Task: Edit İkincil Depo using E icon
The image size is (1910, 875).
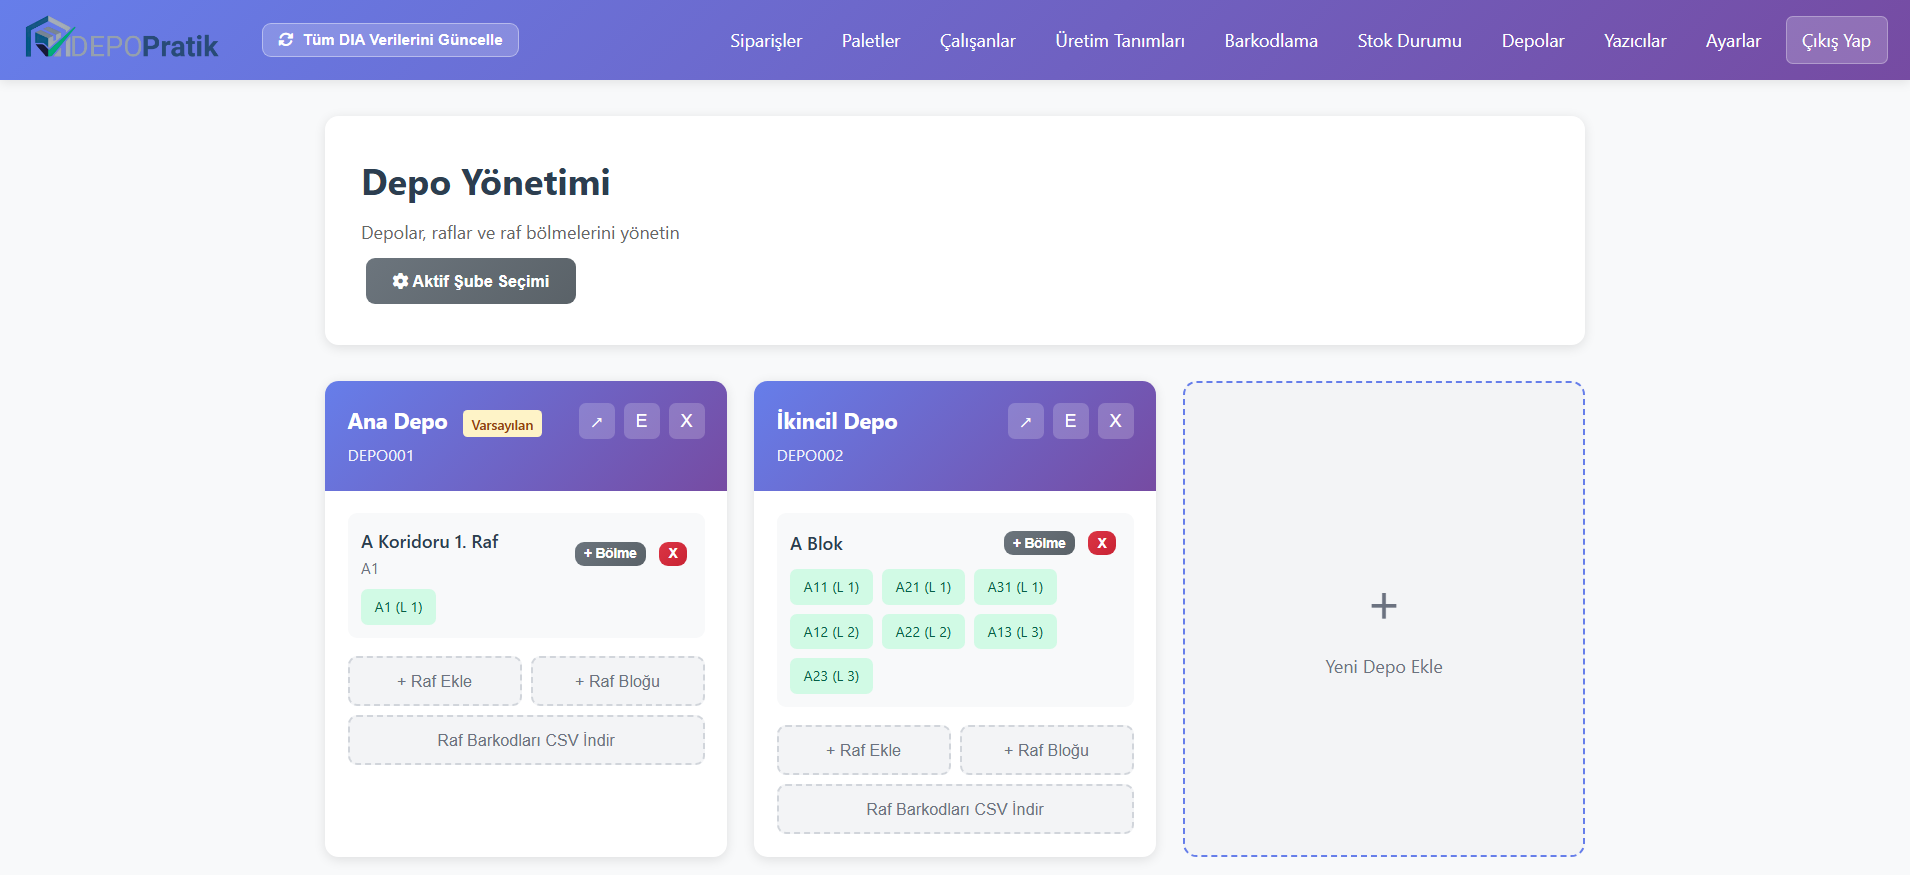Action: click(1070, 421)
